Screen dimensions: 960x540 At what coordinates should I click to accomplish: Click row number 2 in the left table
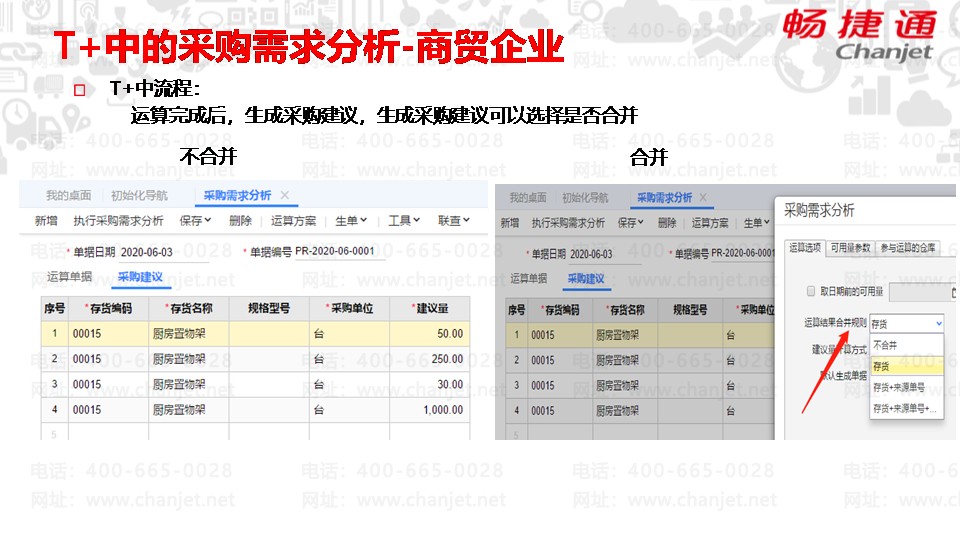(54, 359)
